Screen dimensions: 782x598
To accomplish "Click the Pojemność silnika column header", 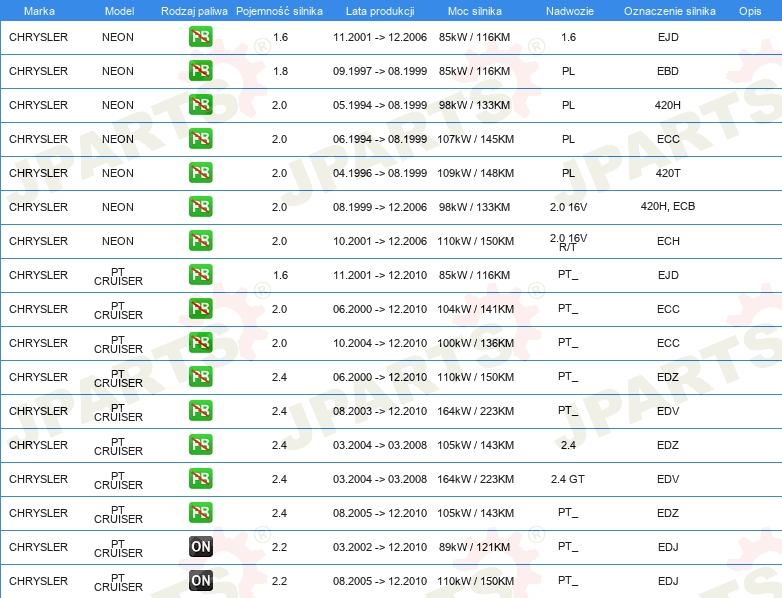I will click(279, 11).
